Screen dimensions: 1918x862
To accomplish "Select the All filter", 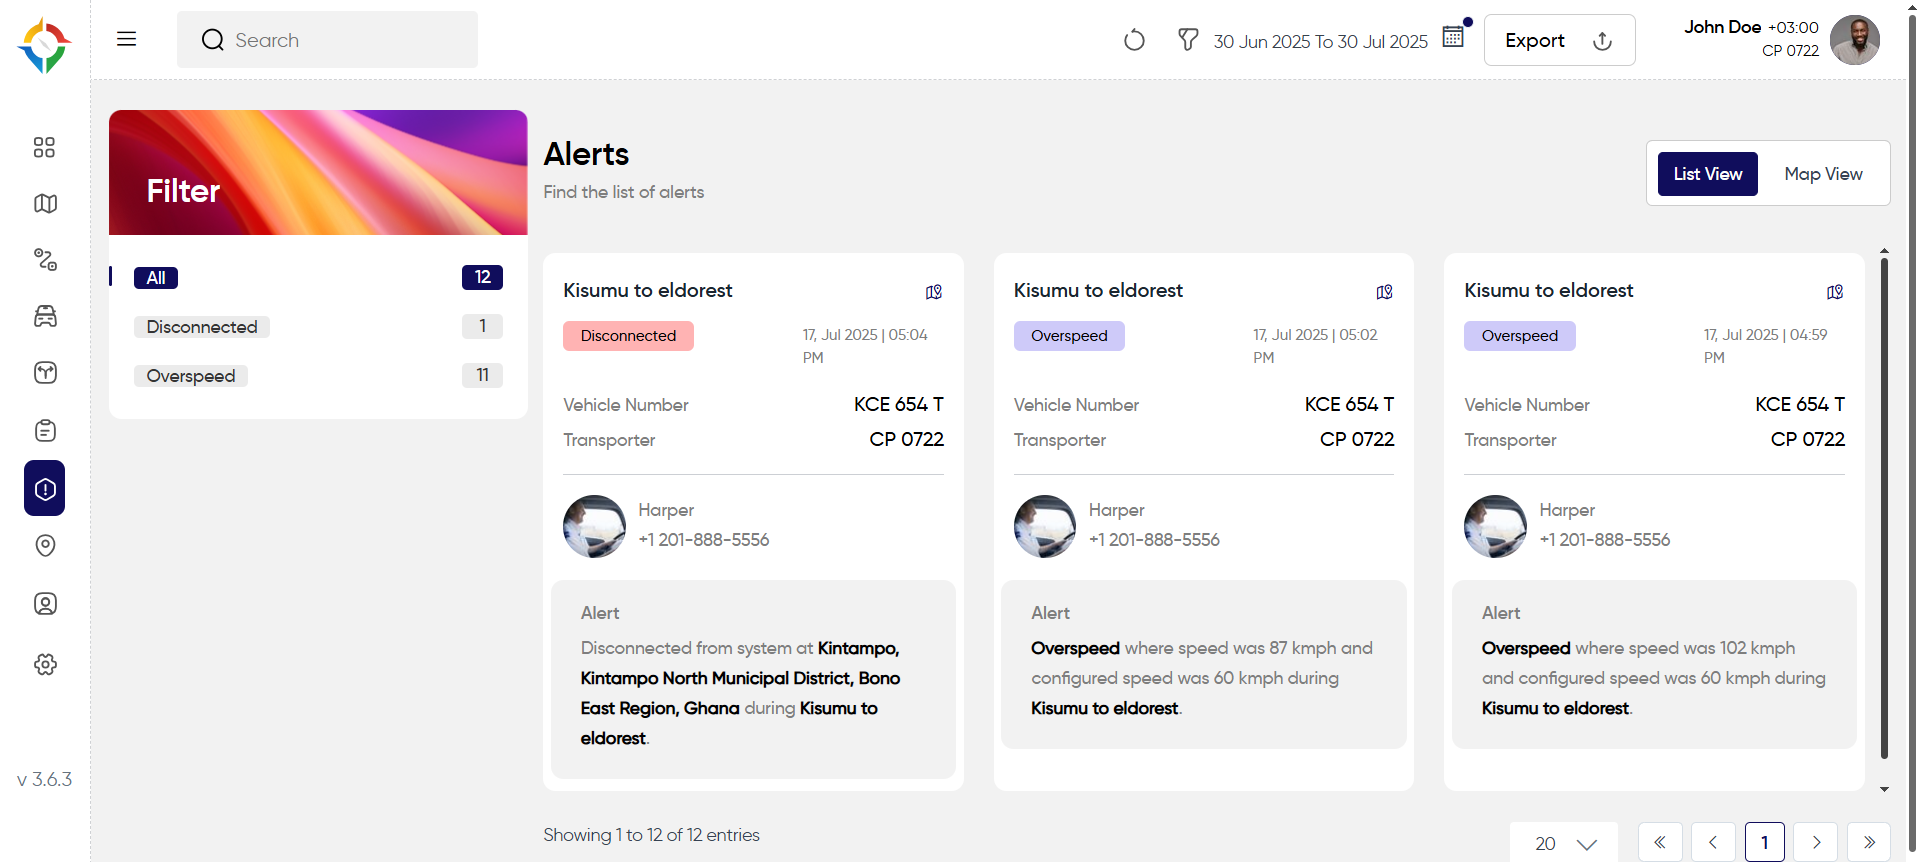I will 156,278.
